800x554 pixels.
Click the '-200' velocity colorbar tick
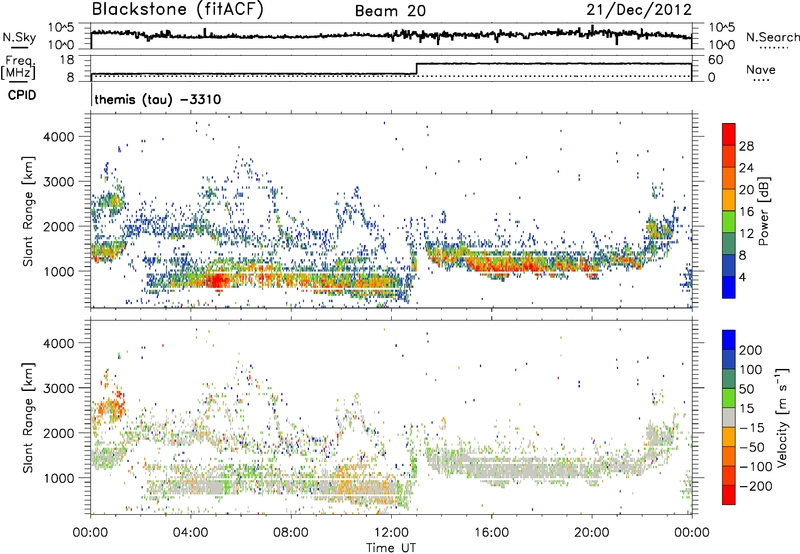[758, 486]
